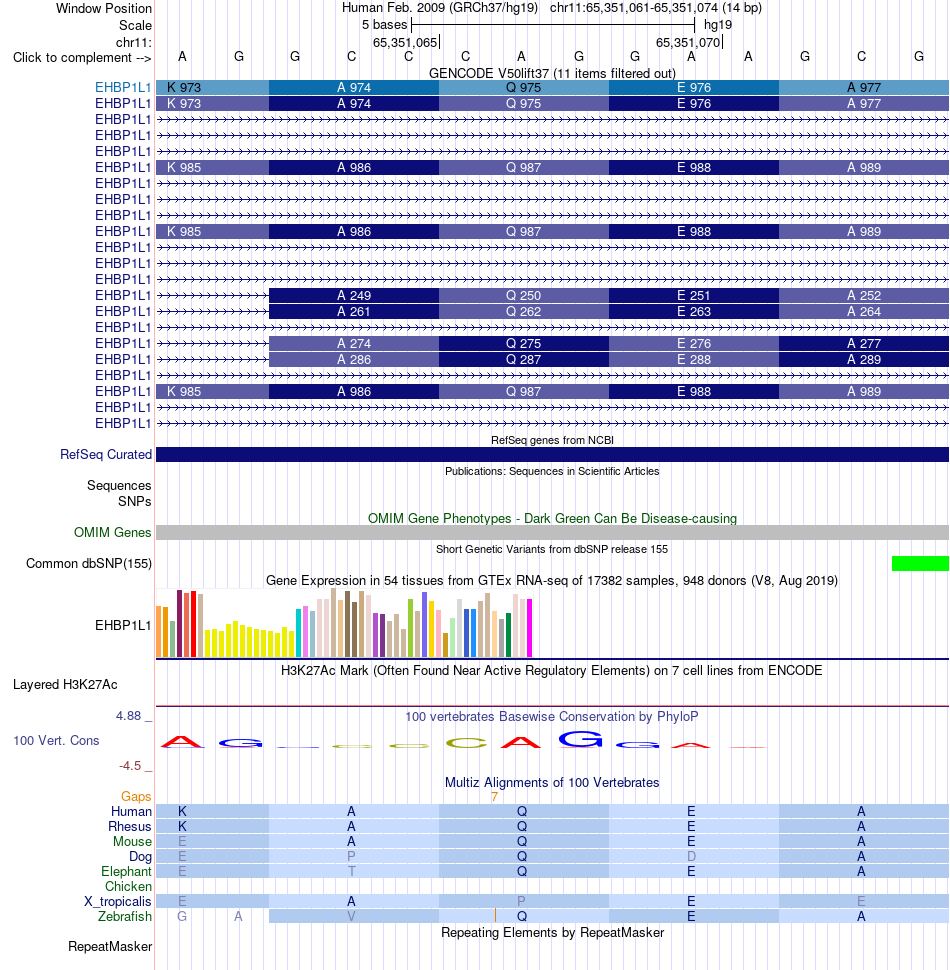The width and height of the screenshot is (950, 970).
Task: Click the 'D' residue in Dog row
Action: pos(691,856)
